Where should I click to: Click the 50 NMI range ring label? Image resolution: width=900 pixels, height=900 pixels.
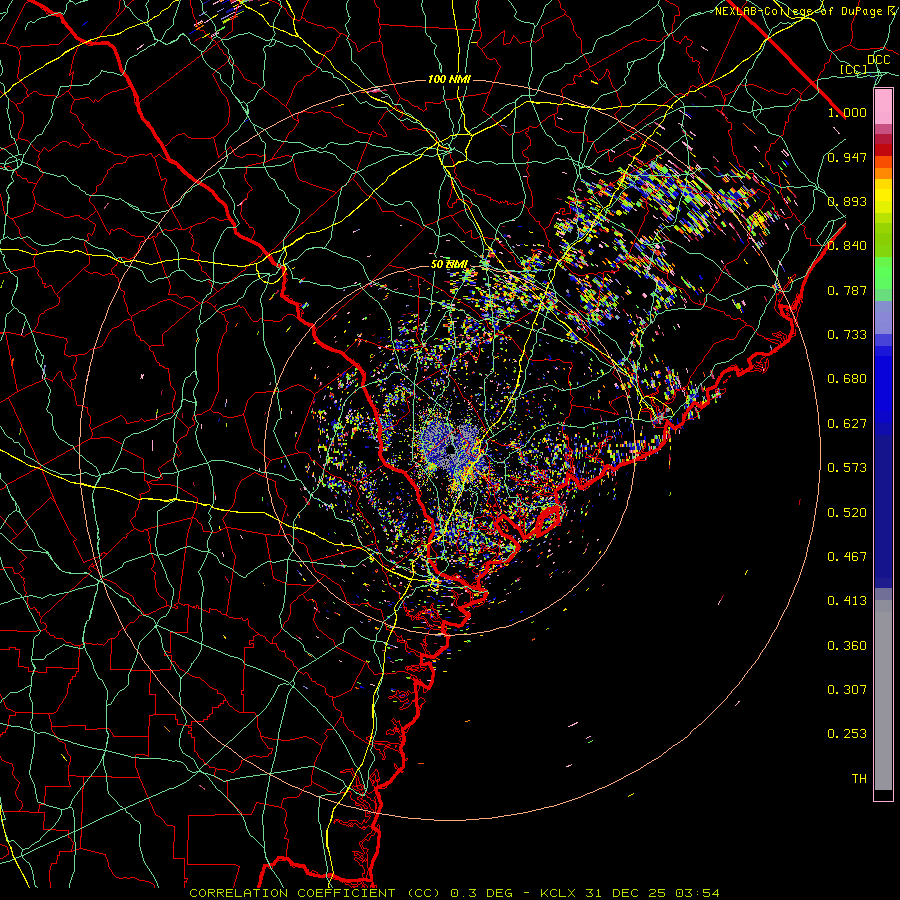pyautogui.click(x=449, y=265)
